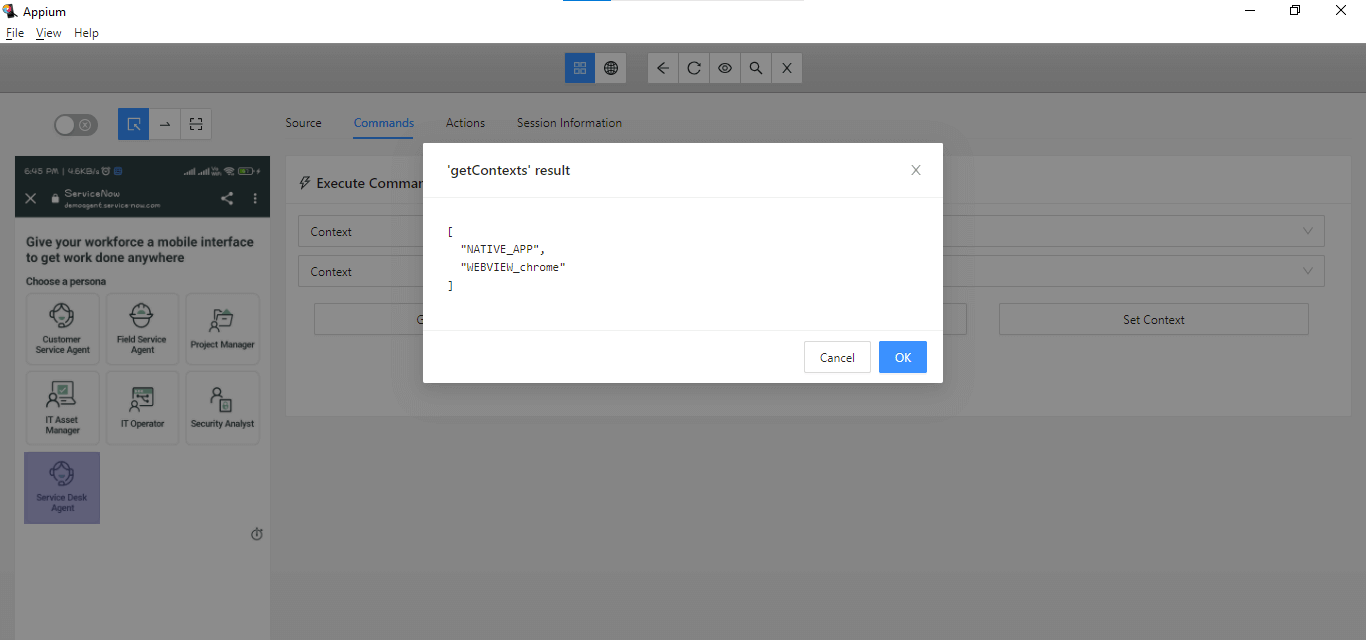
Task: Open the first Context dropdown
Action: click(x=1307, y=231)
